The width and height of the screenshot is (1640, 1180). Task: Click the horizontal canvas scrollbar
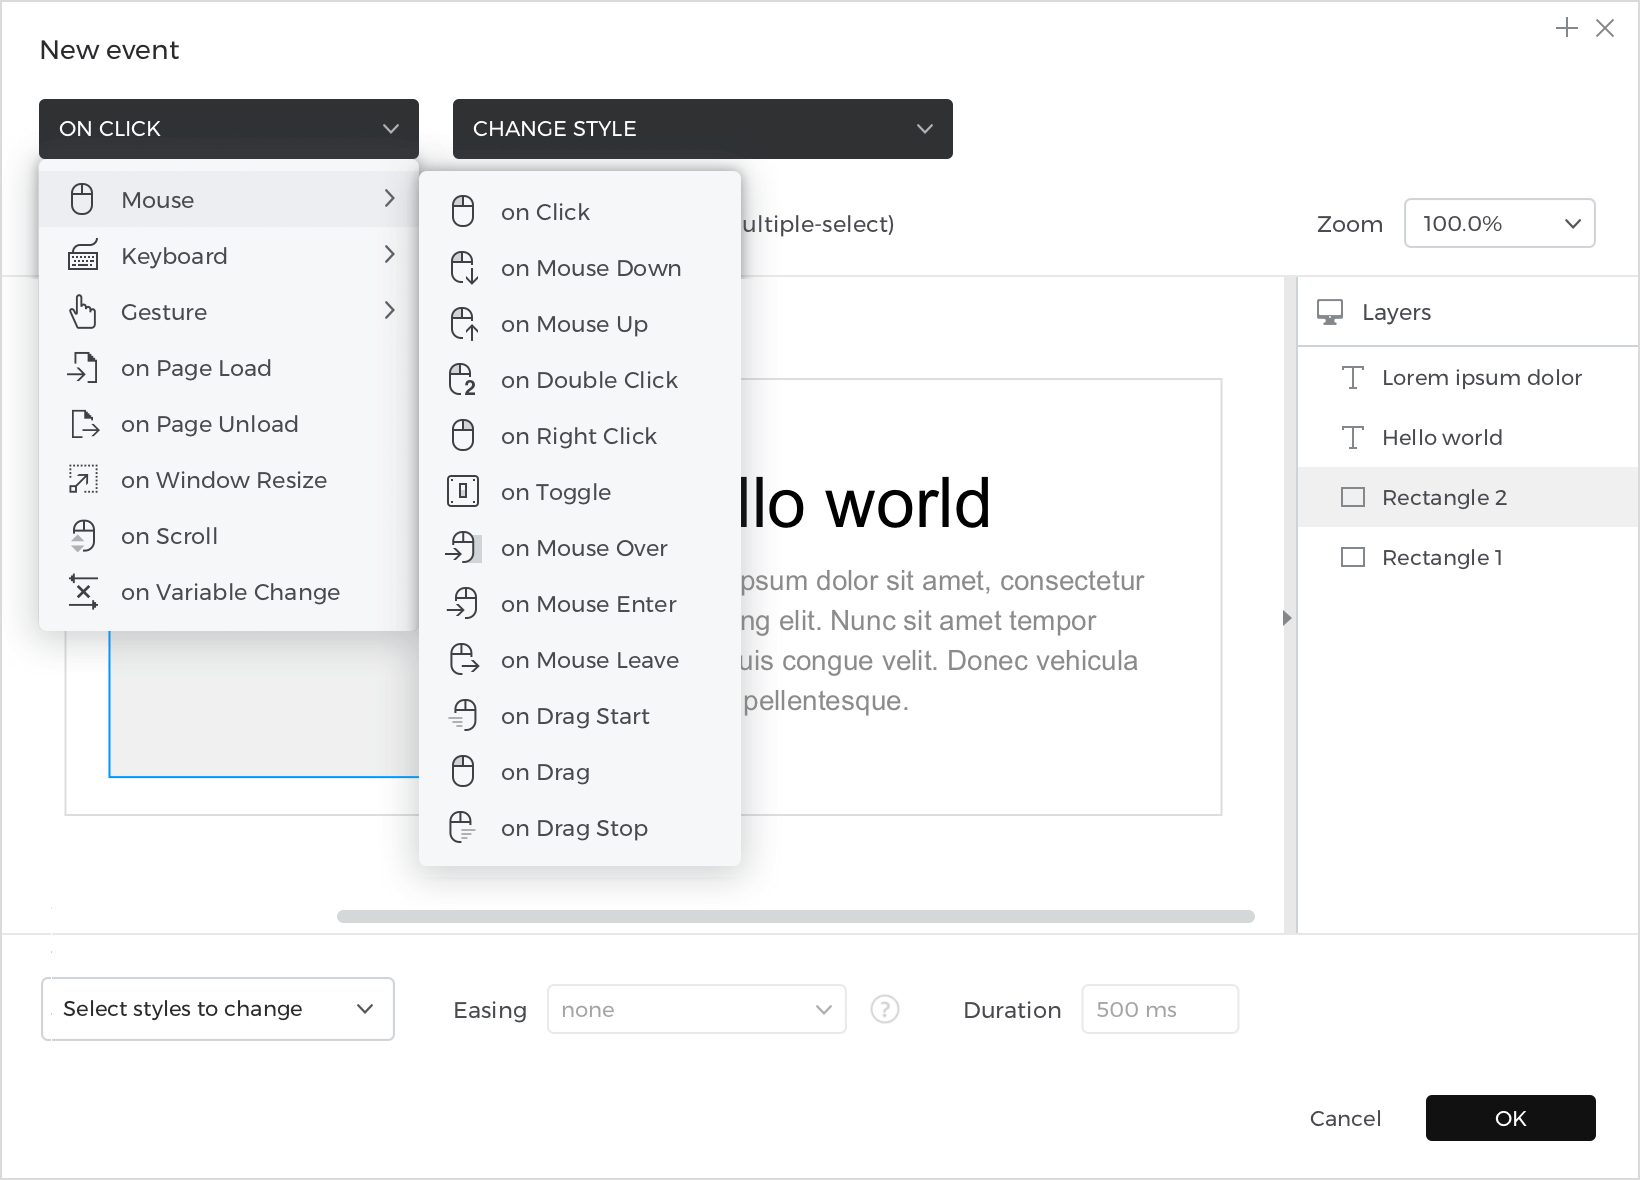pyautogui.click(x=796, y=916)
